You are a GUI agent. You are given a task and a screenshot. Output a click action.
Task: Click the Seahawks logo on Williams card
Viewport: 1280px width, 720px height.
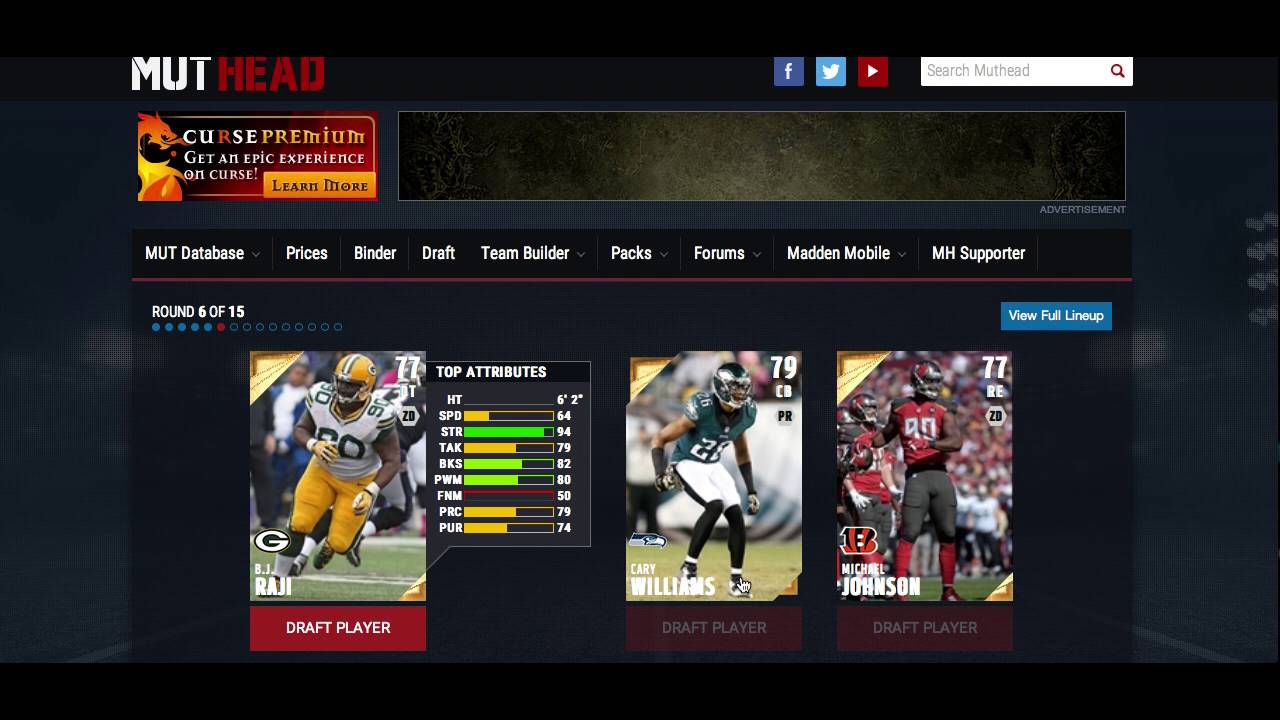647,541
